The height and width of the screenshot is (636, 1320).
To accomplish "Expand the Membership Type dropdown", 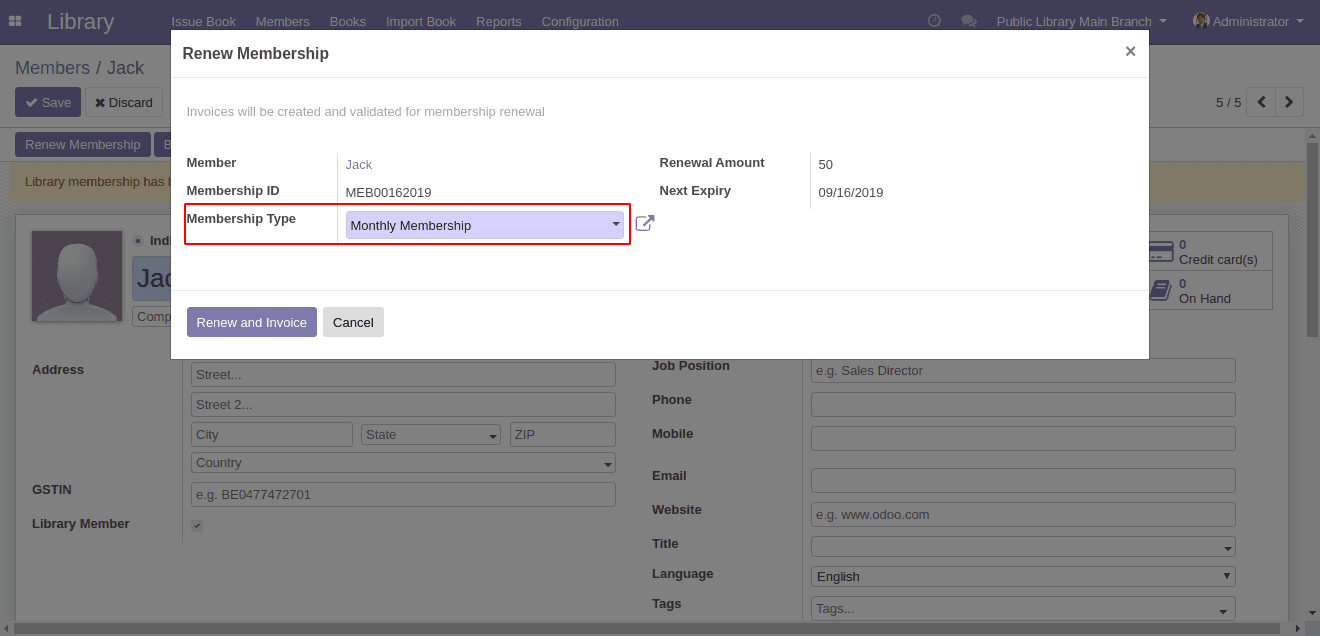I will (485, 225).
